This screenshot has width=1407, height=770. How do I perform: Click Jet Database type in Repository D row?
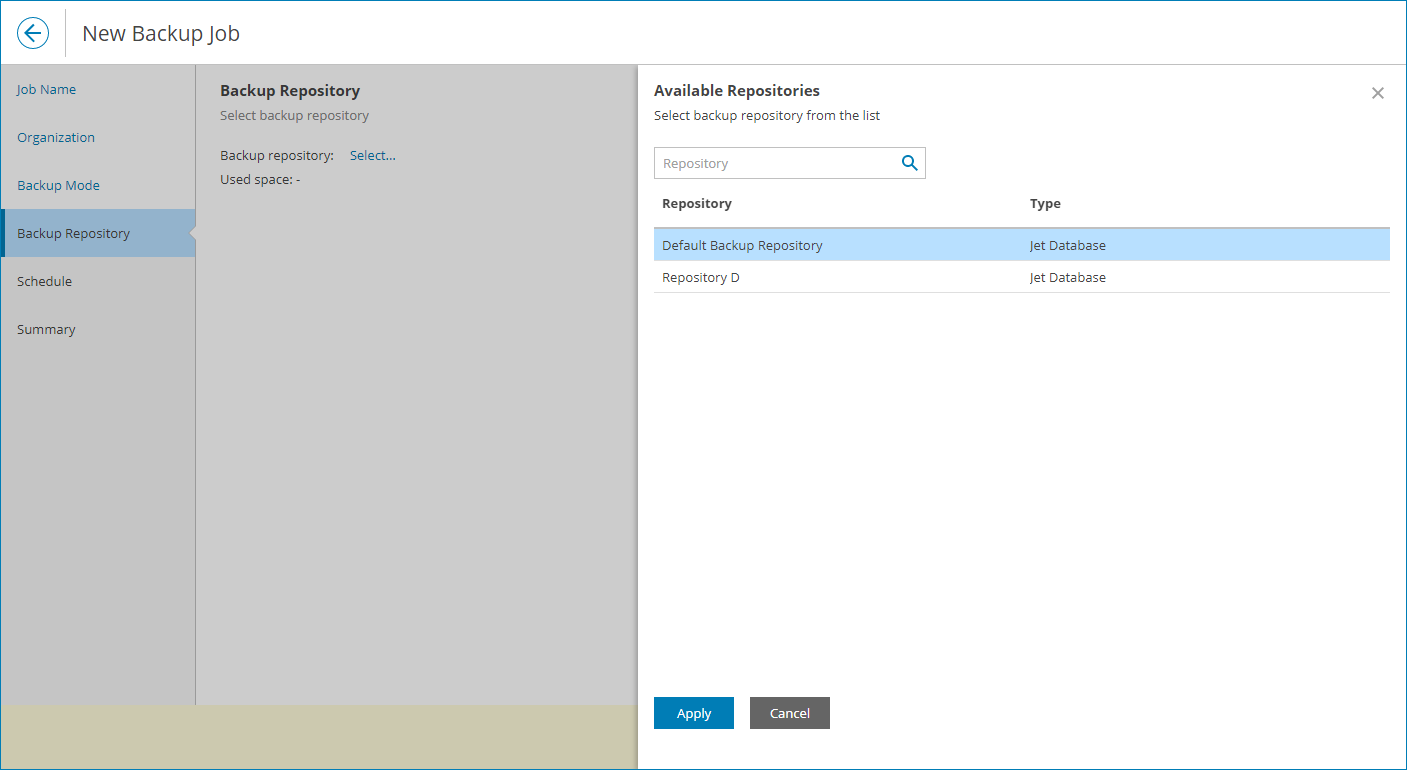1067,277
